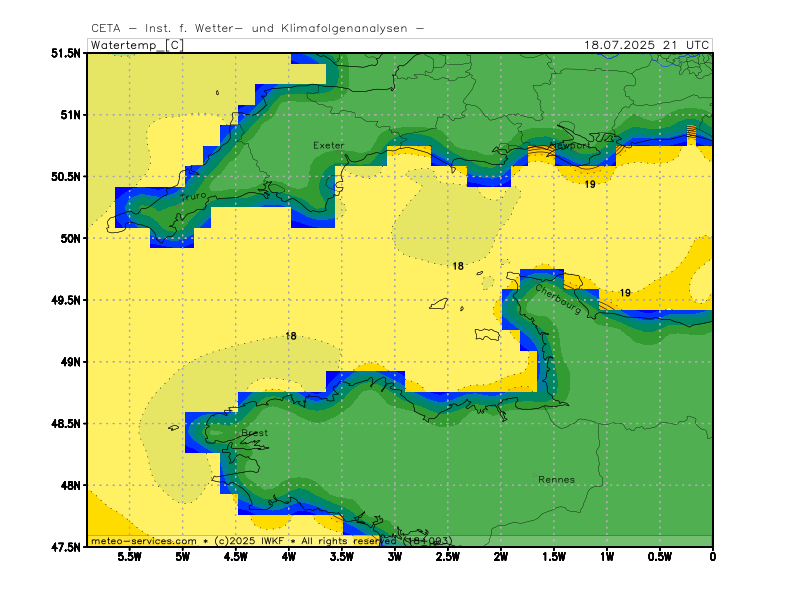Click the 51.5N latitude label
This screenshot has height=600, width=800.
[x=66, y=53]
